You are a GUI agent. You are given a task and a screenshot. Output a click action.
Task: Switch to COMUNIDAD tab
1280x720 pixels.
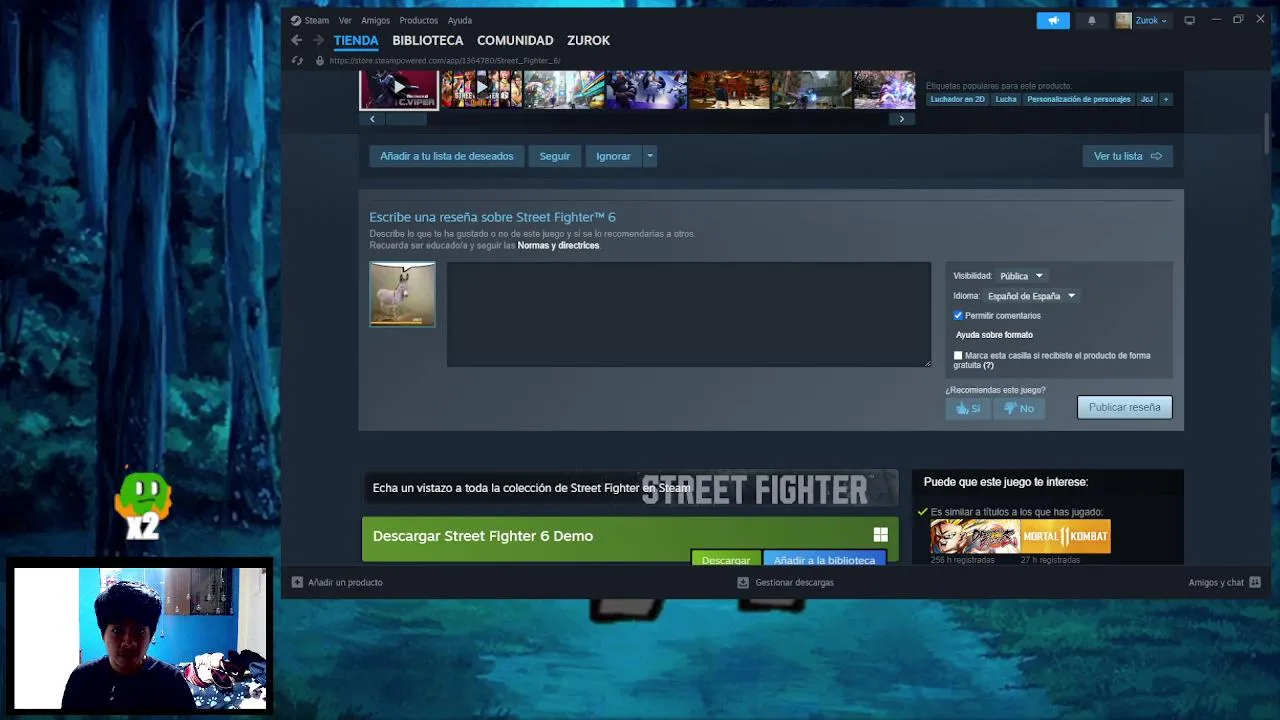[x=515, y=40]
